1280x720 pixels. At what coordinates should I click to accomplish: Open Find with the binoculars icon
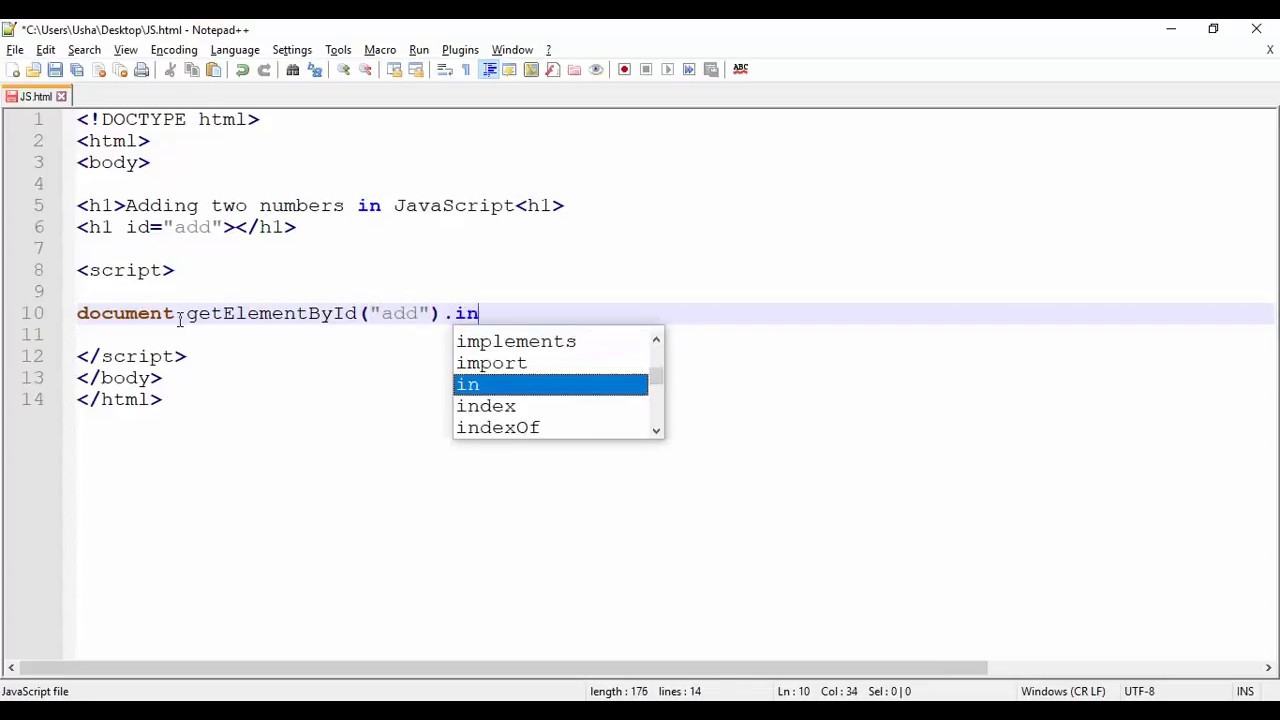click(x=293, y=70)
